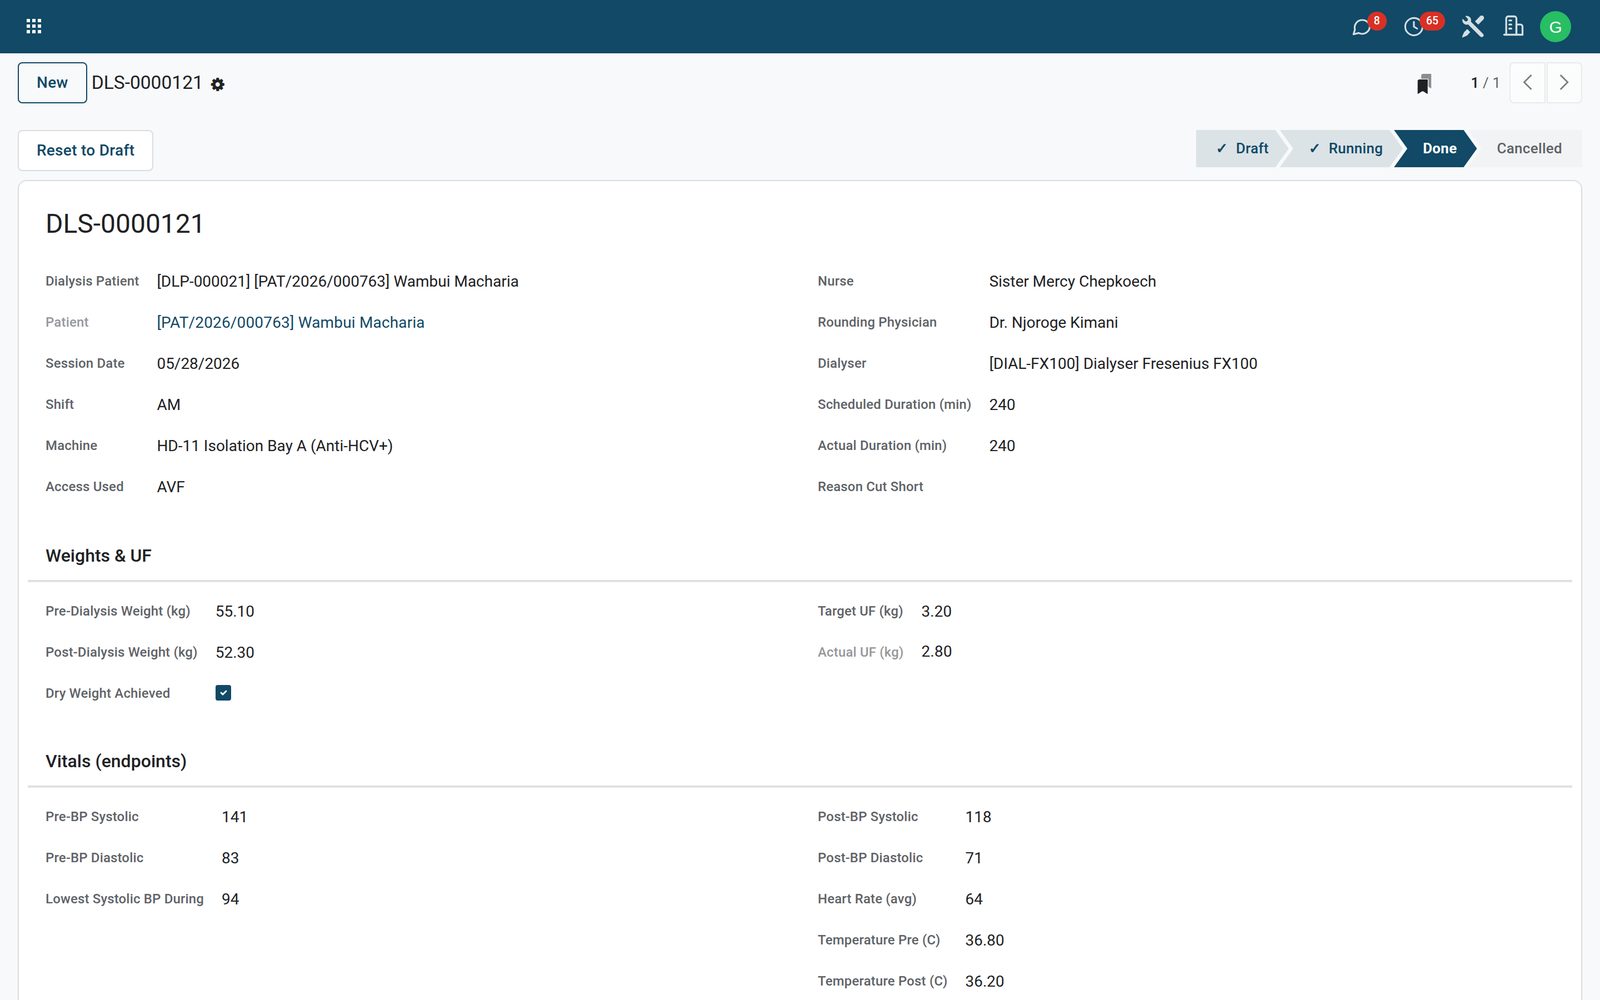This screenshot has height=1000, width=1600.
Task: Select the Cancelled status stage
Action: tap(1529, 148)
